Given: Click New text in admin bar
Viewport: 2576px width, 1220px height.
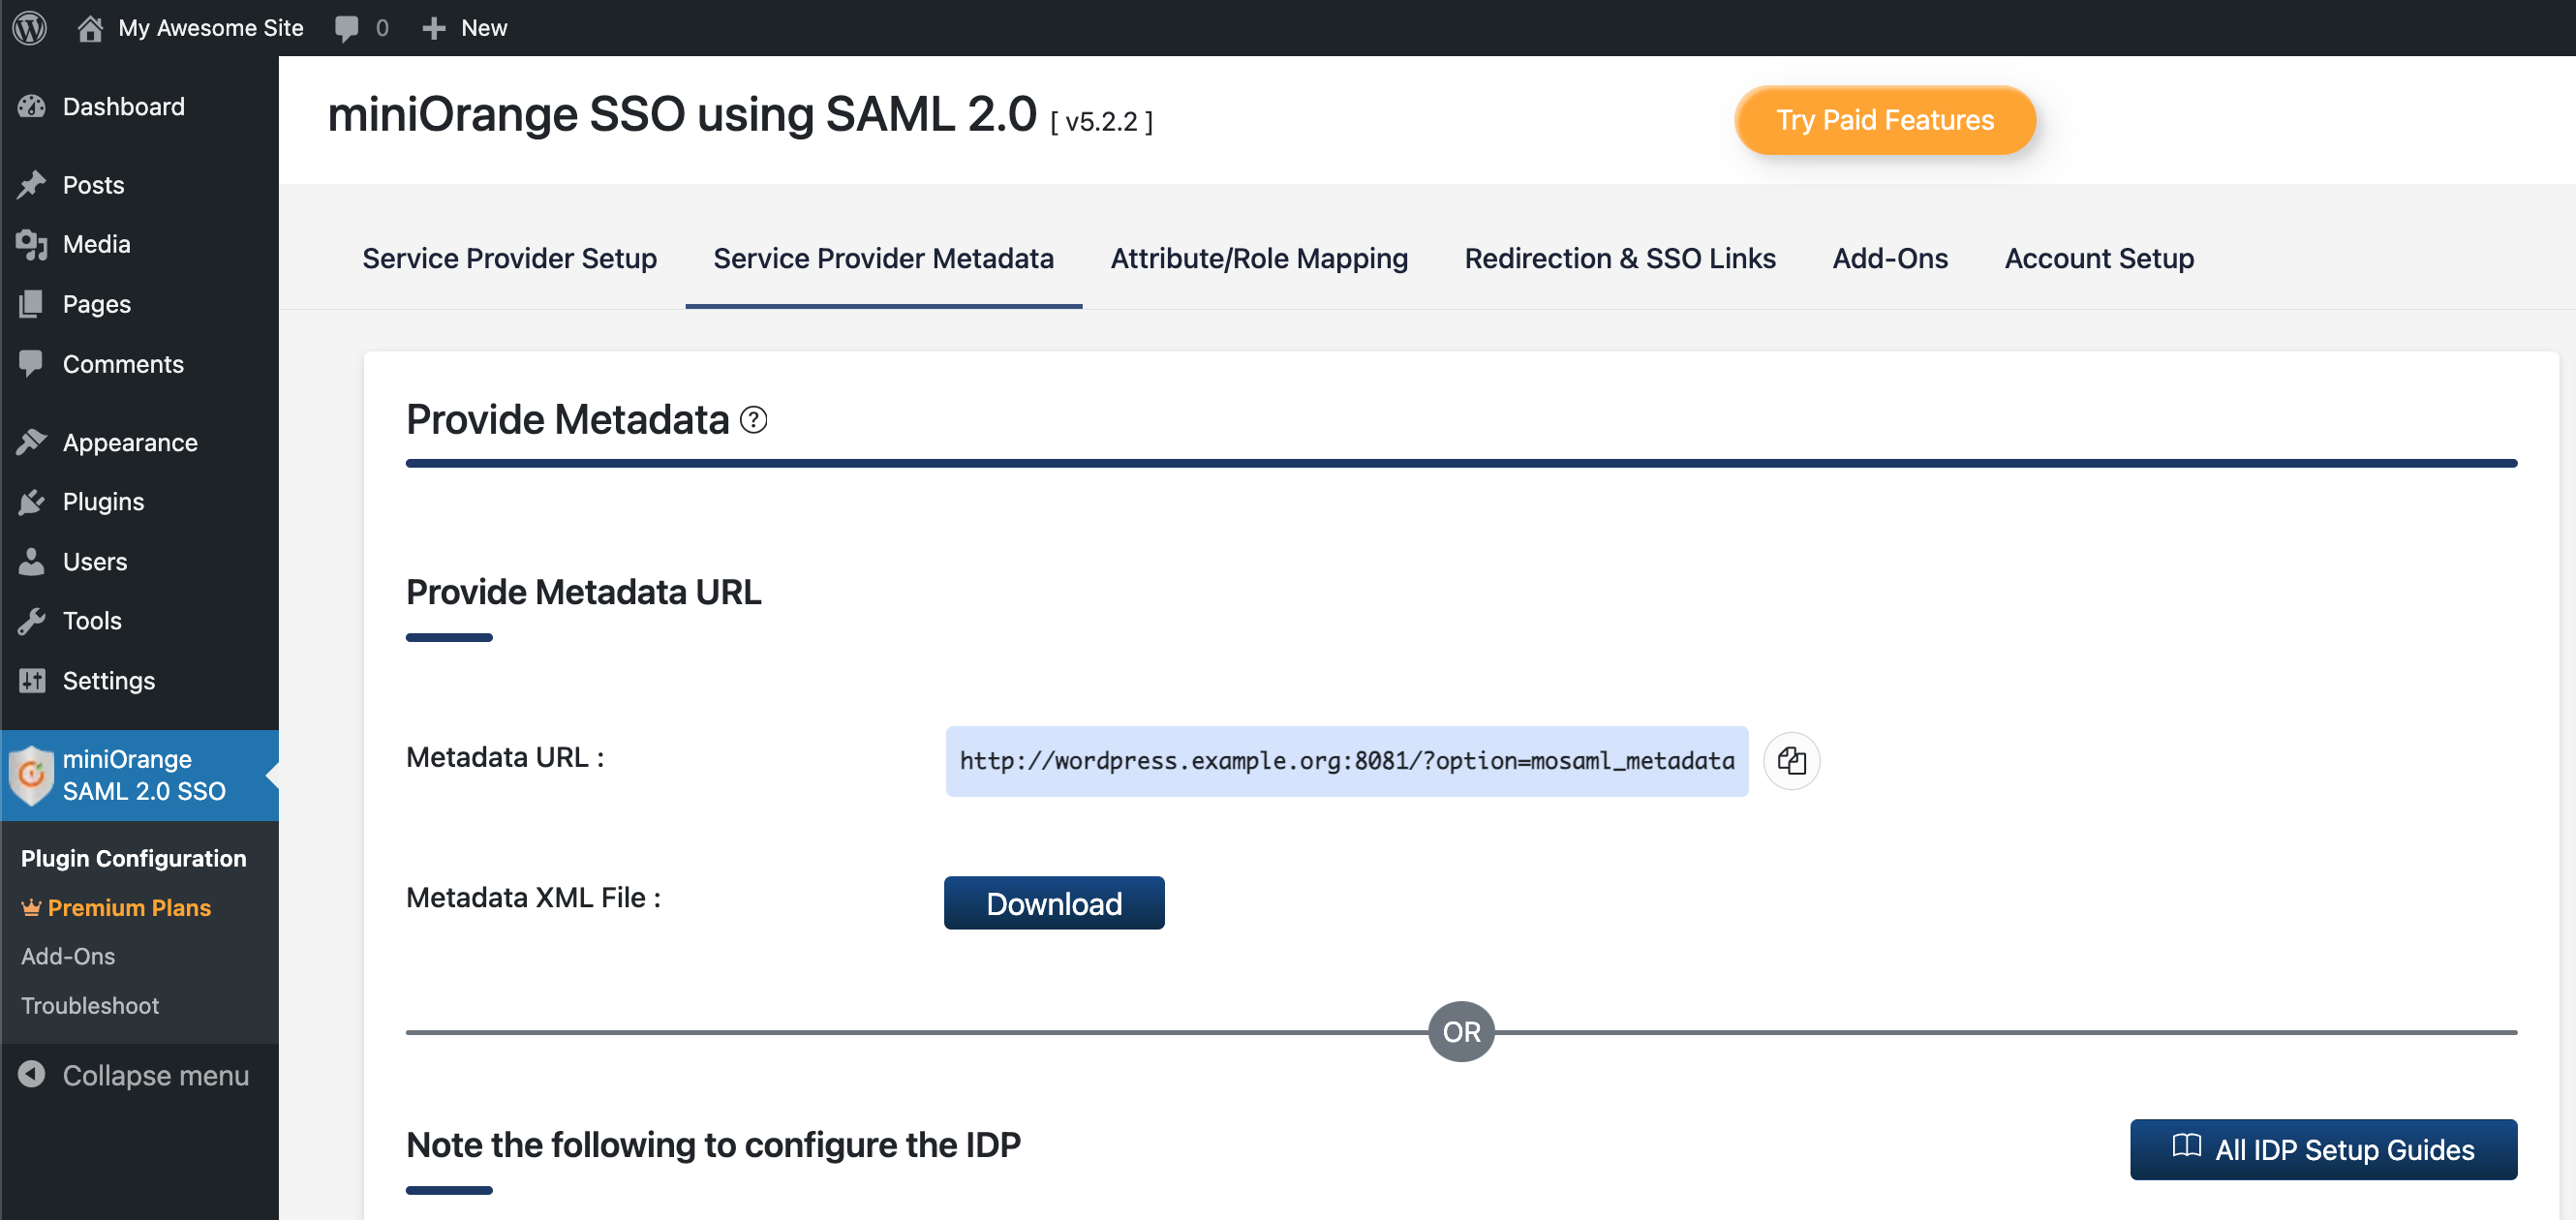Looking at the screenshot, I should pyautogui.click(x=484, y=28).
